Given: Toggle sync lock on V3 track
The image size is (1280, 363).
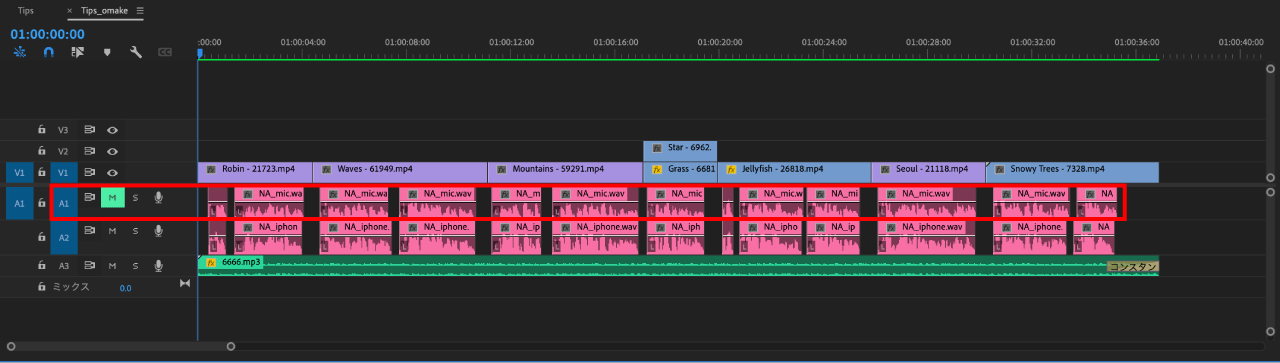Looking at the screenshot, I should (x=89, y=130).
